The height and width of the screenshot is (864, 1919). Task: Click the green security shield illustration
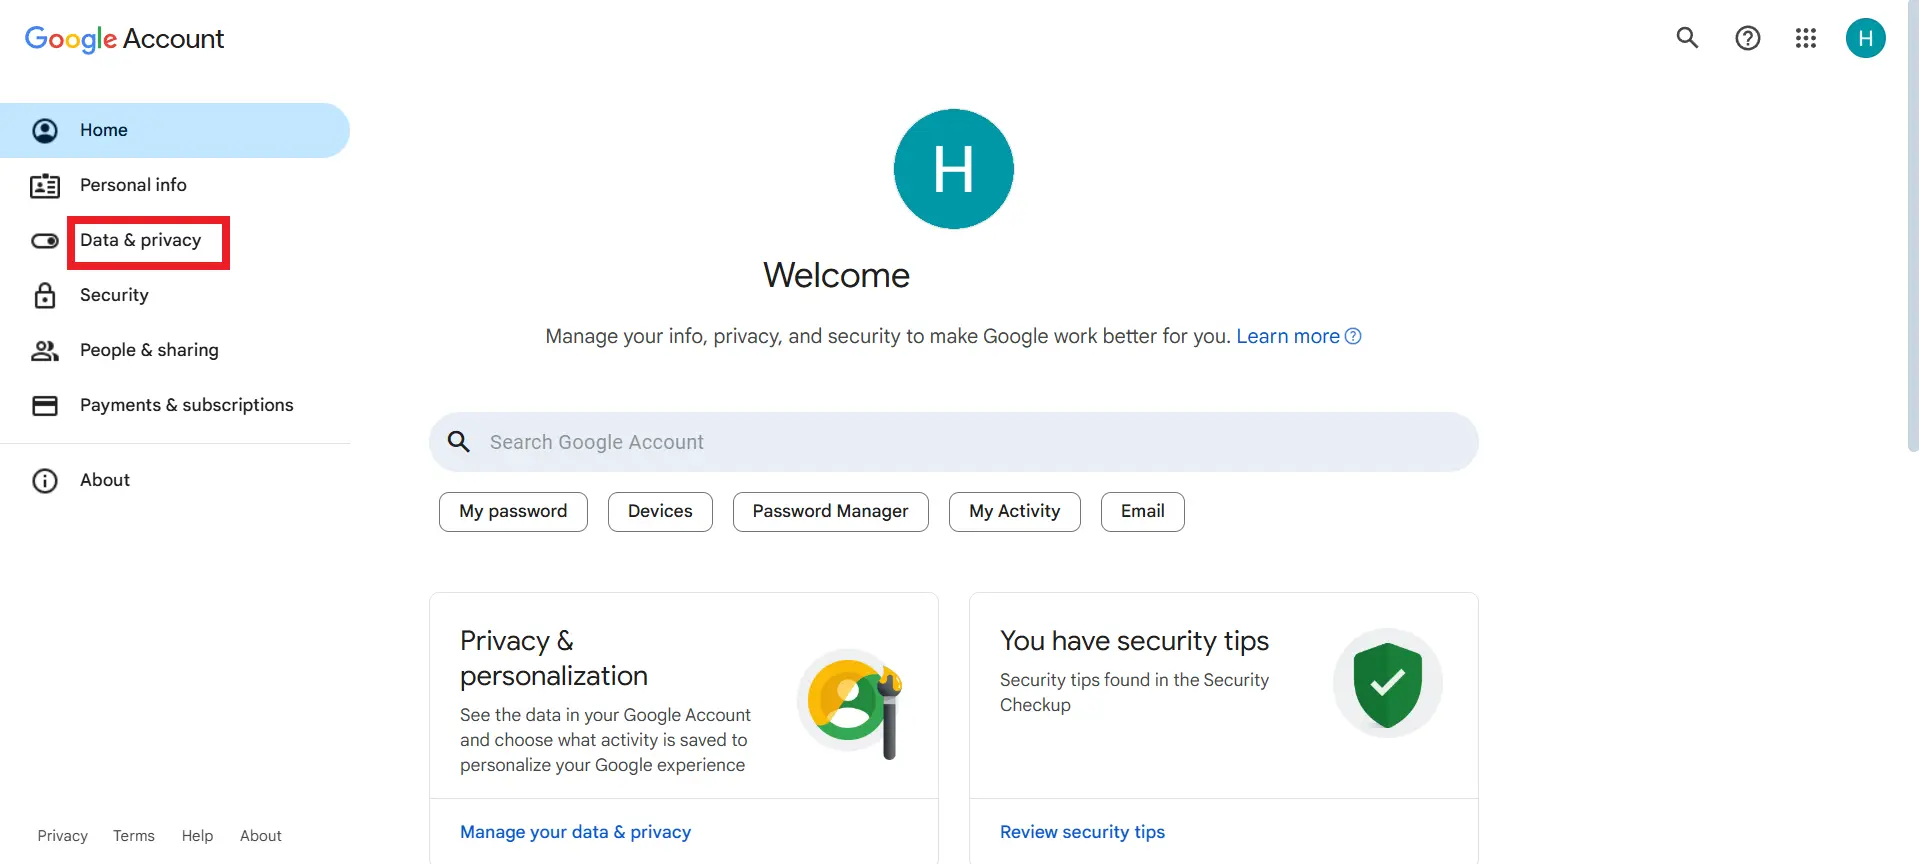point(1387,683)
